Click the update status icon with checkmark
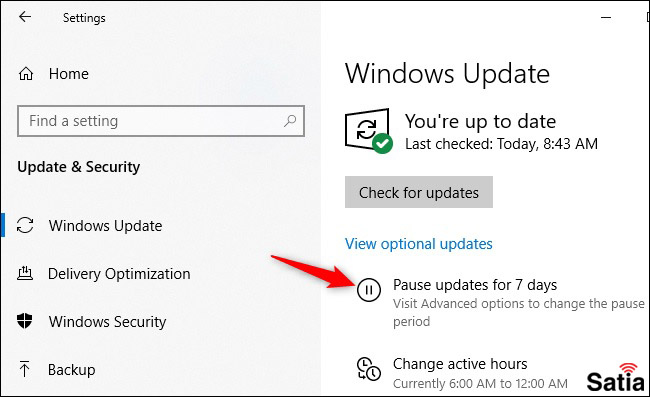 click(369, 131)
